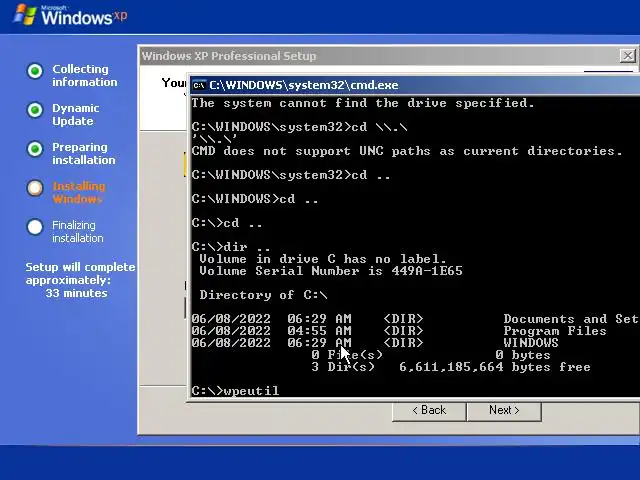The width and height of the screenshot is (640, 480).
Task: Click the 'cd \\.\' command line
Action: [300, 127]
